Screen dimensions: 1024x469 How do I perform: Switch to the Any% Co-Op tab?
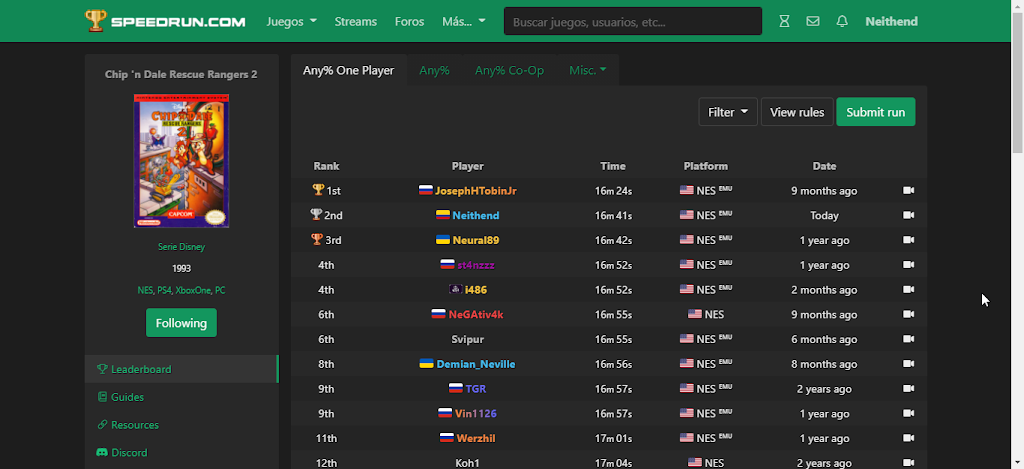pyautogui.click(x=509, y=70)
